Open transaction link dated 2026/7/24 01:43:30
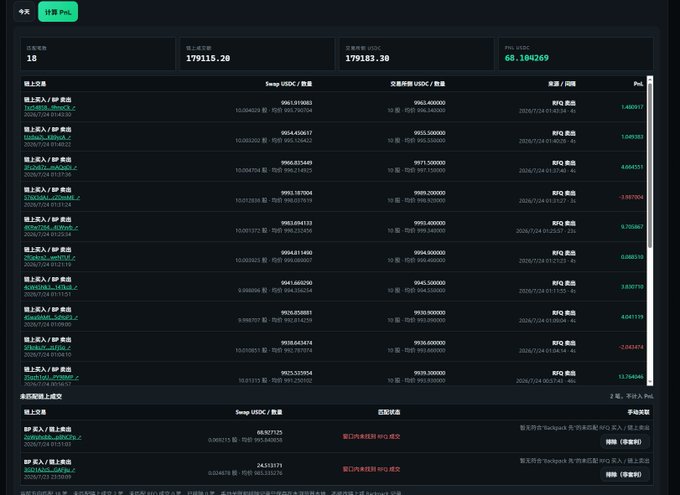This screenshot has width=680, height=495. pos(49,107)
